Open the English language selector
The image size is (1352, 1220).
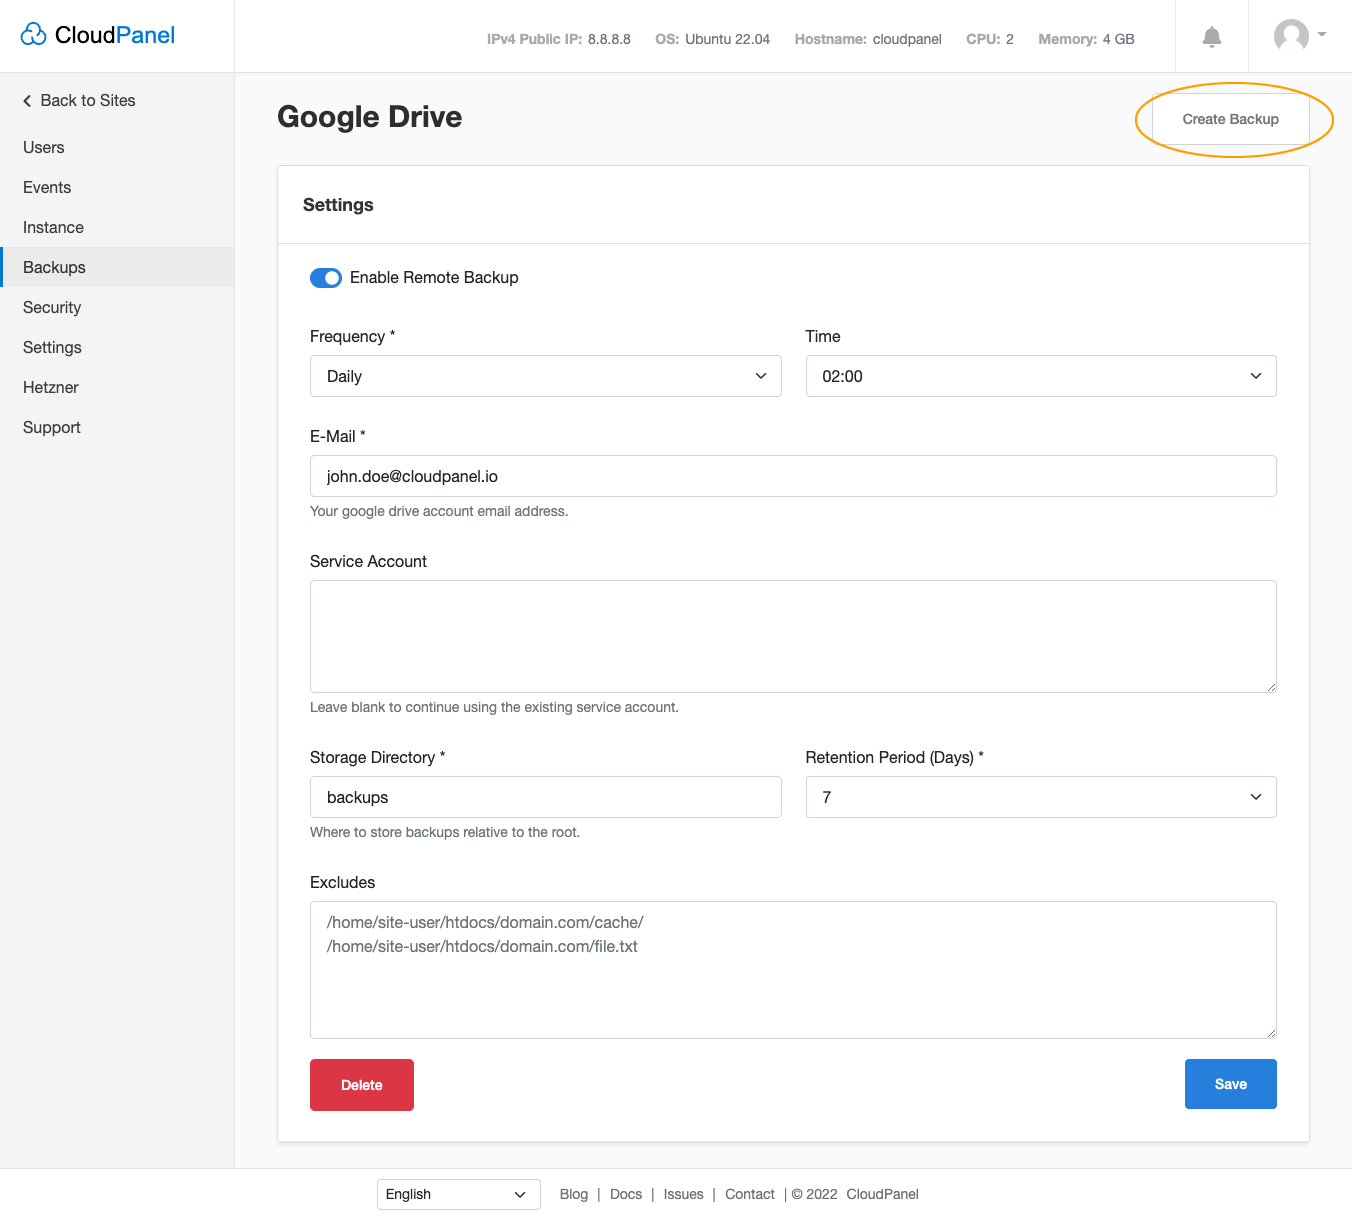458,1194
